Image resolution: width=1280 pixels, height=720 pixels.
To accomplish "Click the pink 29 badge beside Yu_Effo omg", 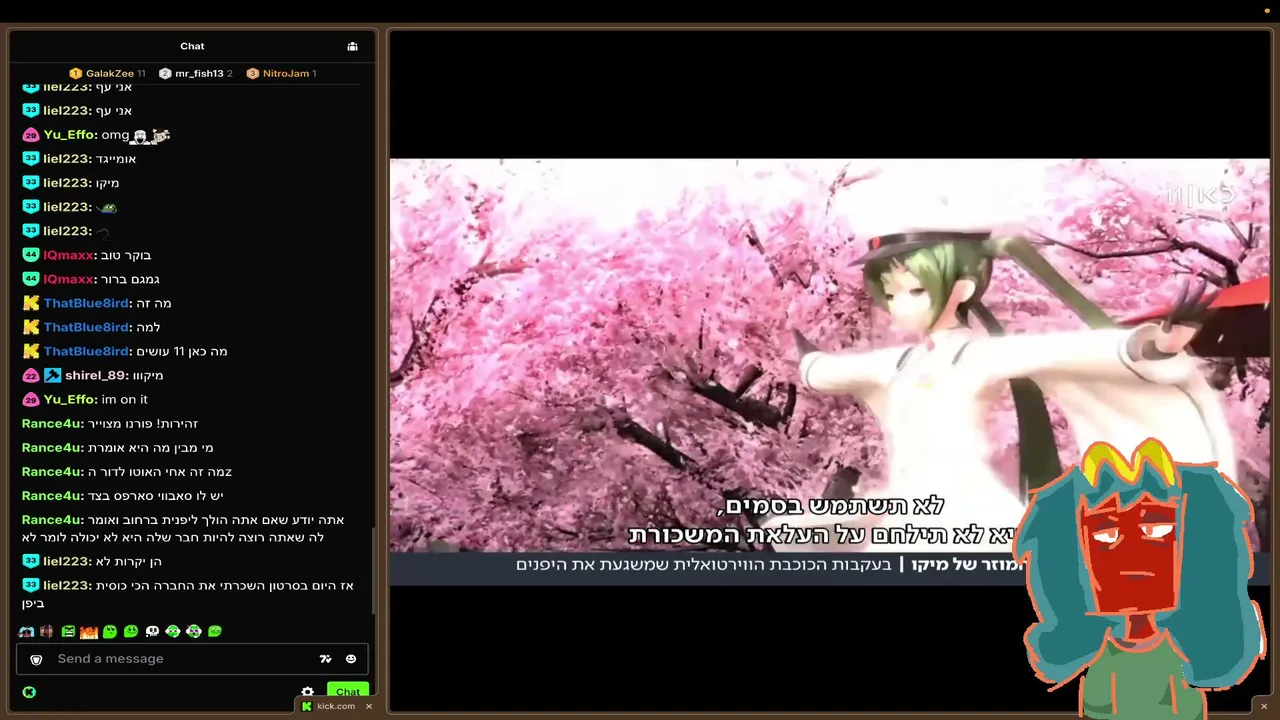I will [31, 135].
